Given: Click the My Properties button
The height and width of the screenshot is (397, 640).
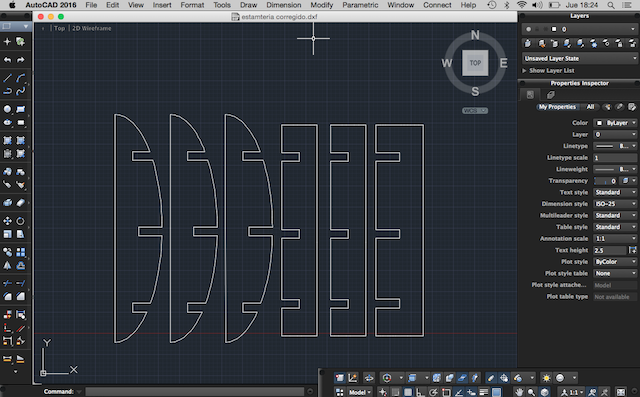Looking at the screenshot, I should click(557, 107).
